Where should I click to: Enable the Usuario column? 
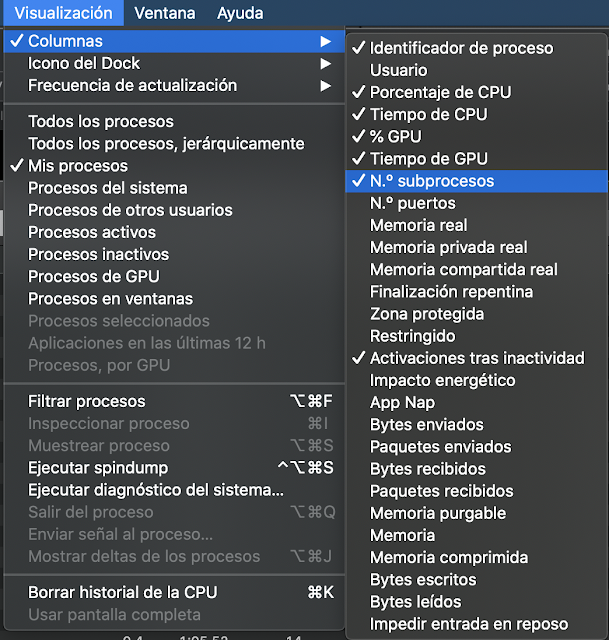[x=398, y=70]
